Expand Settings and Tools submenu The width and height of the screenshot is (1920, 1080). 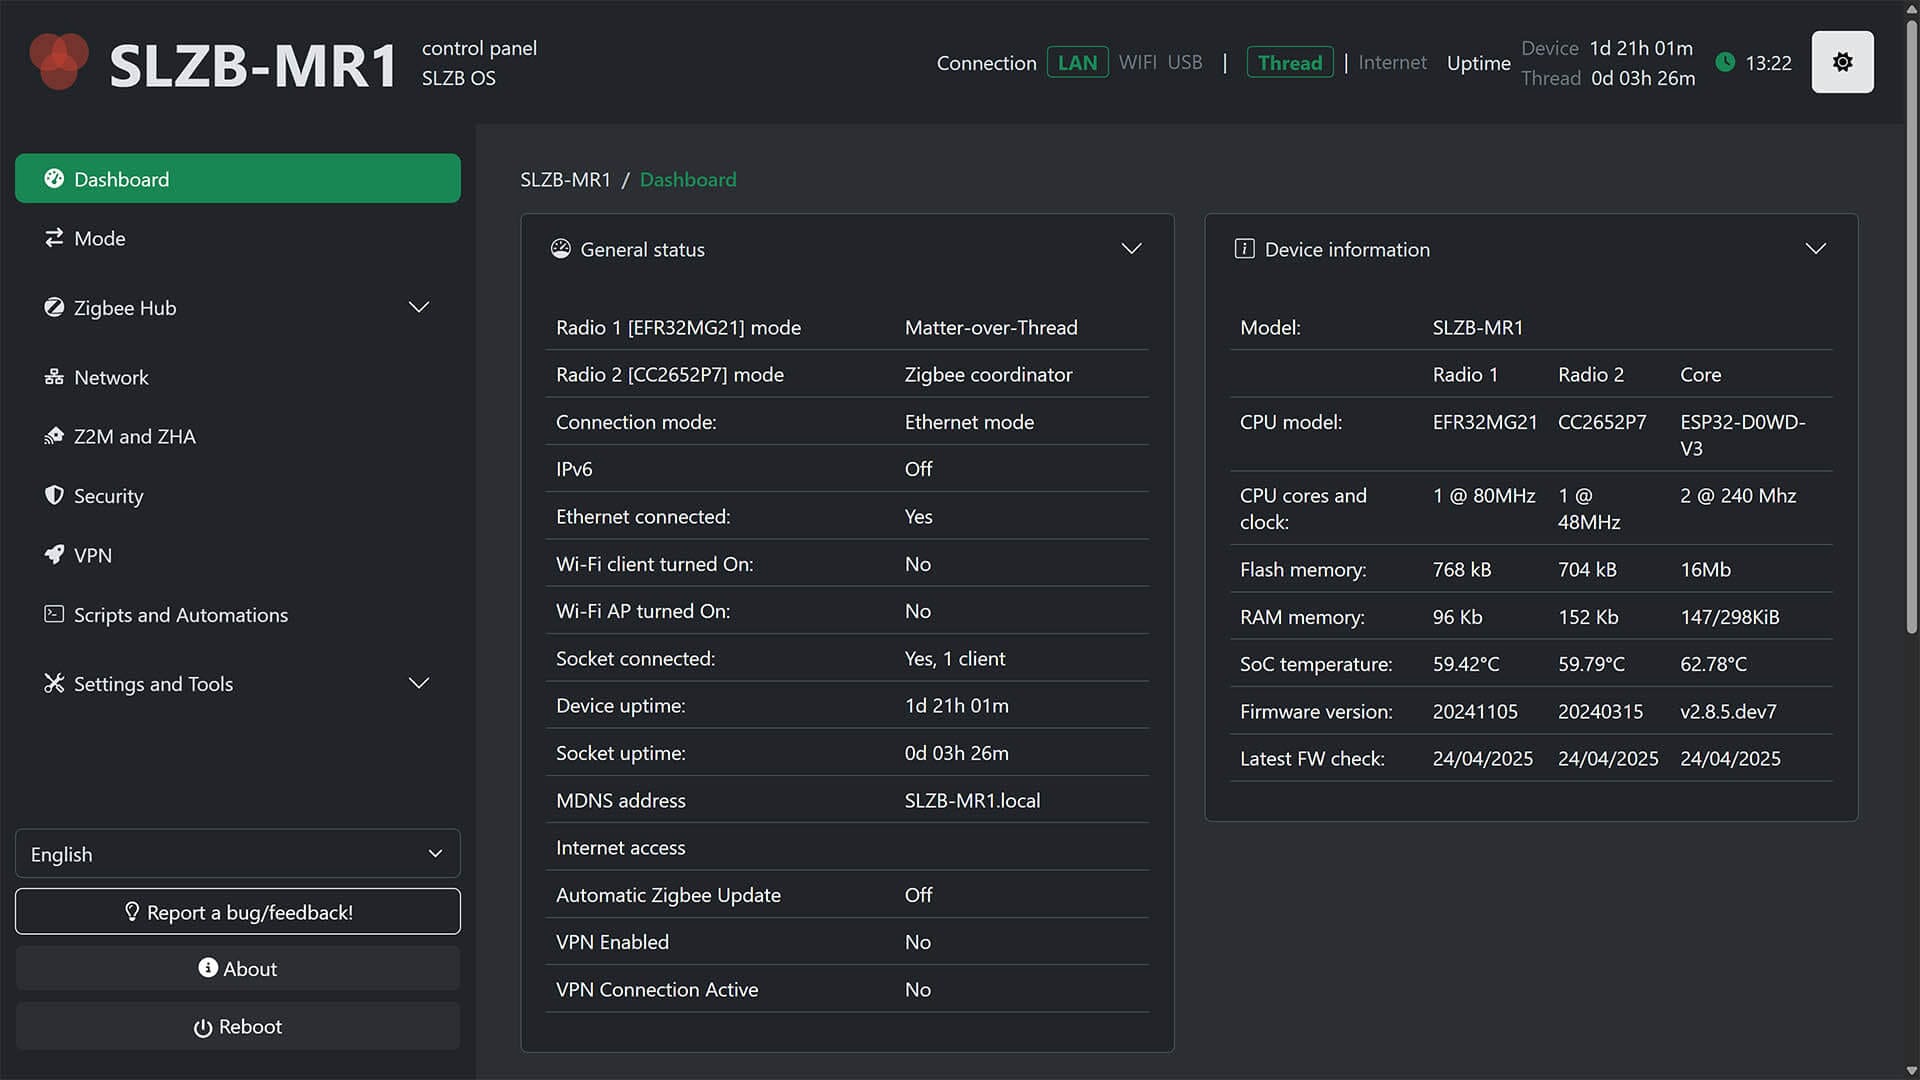point(419,683)
